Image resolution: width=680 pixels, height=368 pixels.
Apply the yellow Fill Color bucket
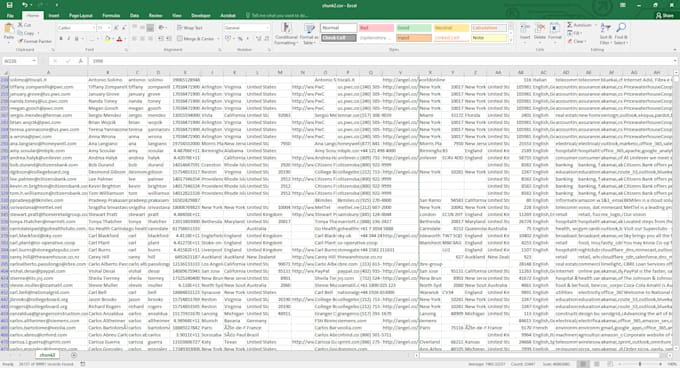(107, 39)
